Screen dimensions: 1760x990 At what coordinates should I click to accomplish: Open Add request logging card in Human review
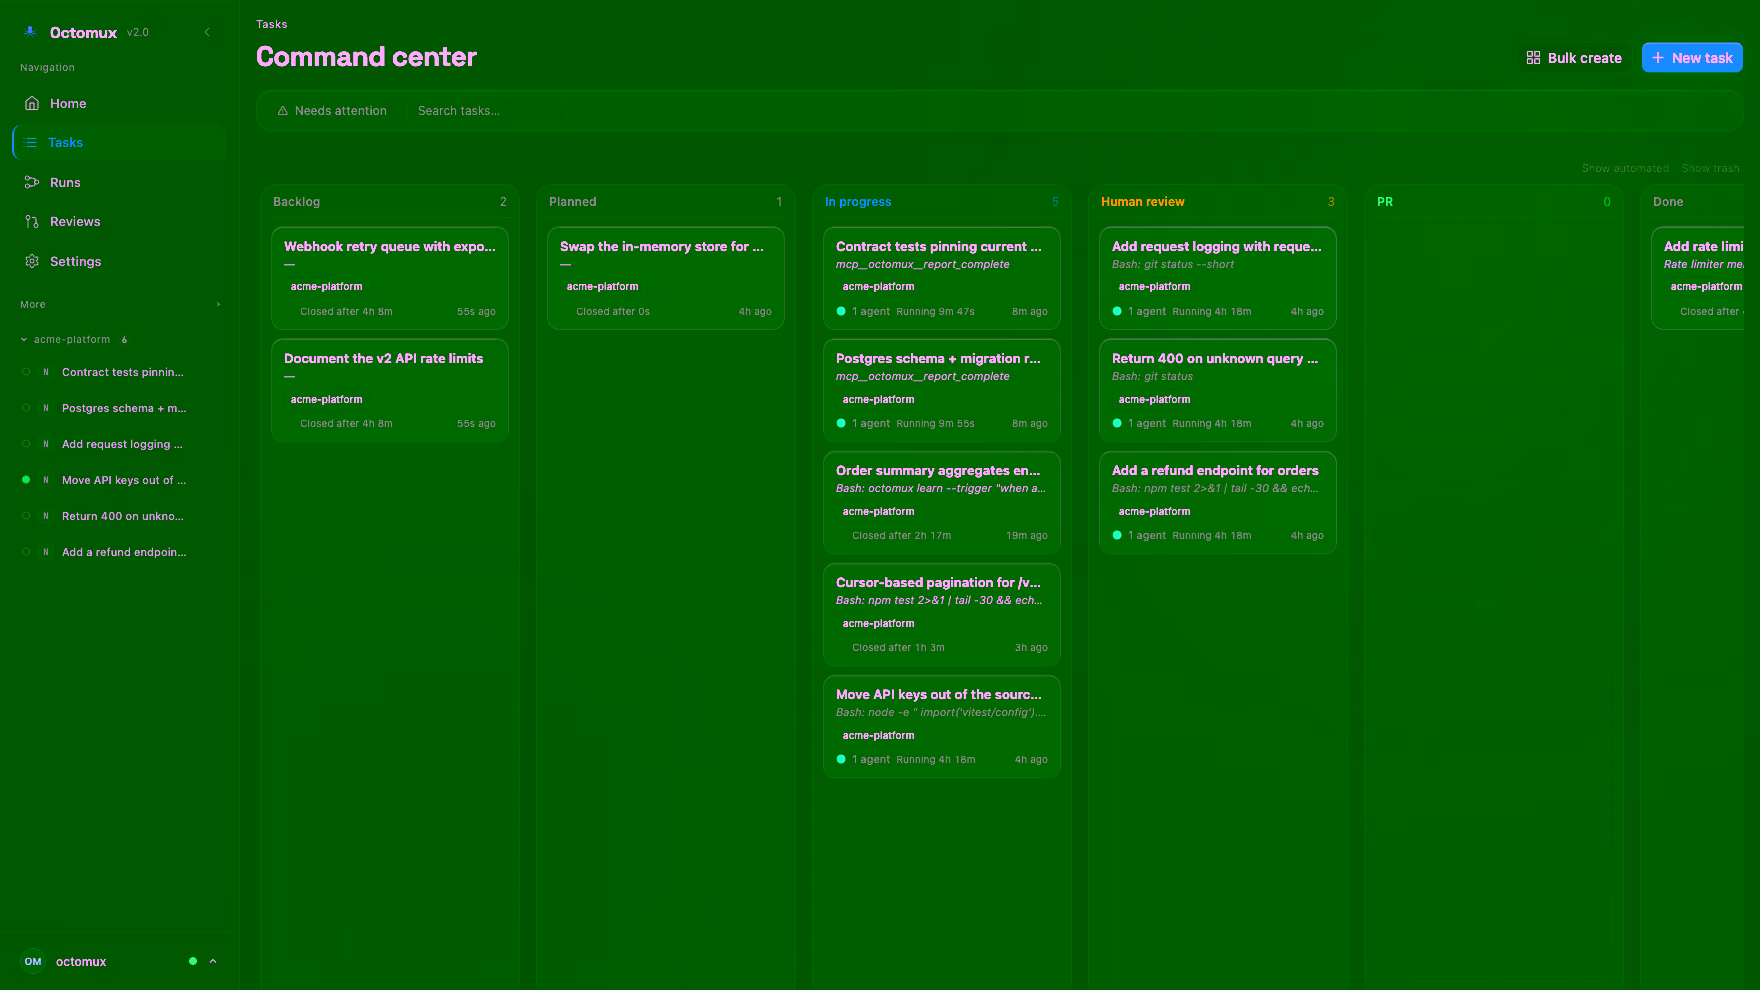pyautogui.click(x=1218, y=278)
